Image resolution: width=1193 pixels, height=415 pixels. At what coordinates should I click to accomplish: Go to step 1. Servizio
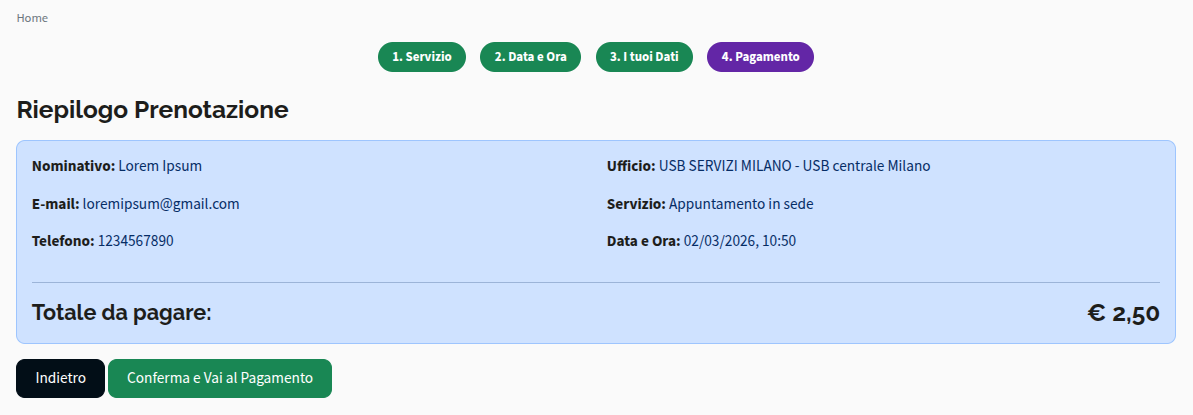[x=422, y=57]
